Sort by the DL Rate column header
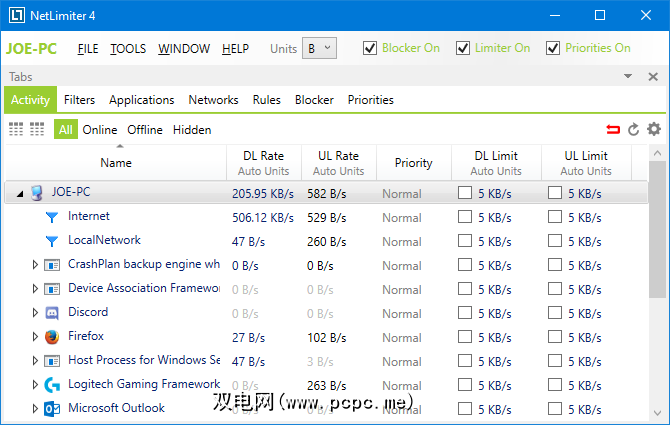670x425 pixels. pyautogui.click(x=263, y=156)
